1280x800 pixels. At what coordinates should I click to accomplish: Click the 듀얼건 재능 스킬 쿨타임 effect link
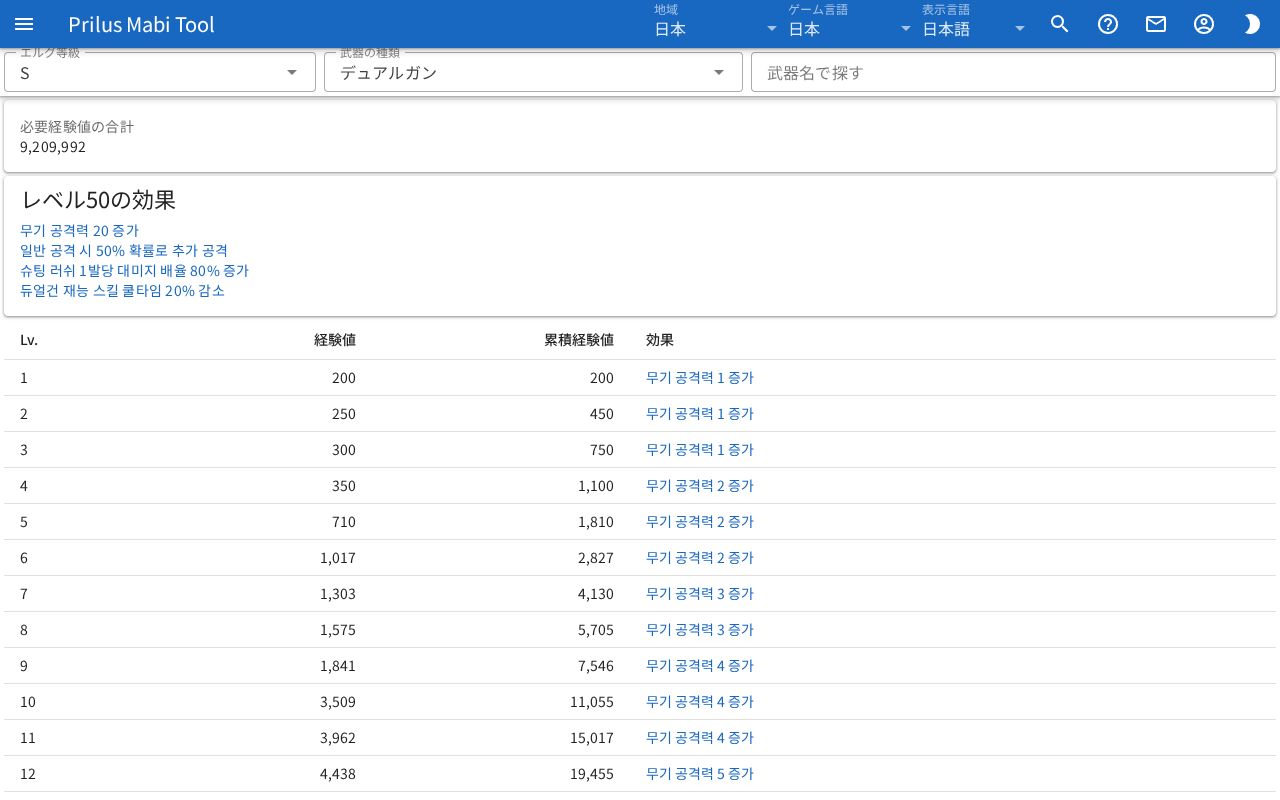pyautogui.click(x=122, y=291)
